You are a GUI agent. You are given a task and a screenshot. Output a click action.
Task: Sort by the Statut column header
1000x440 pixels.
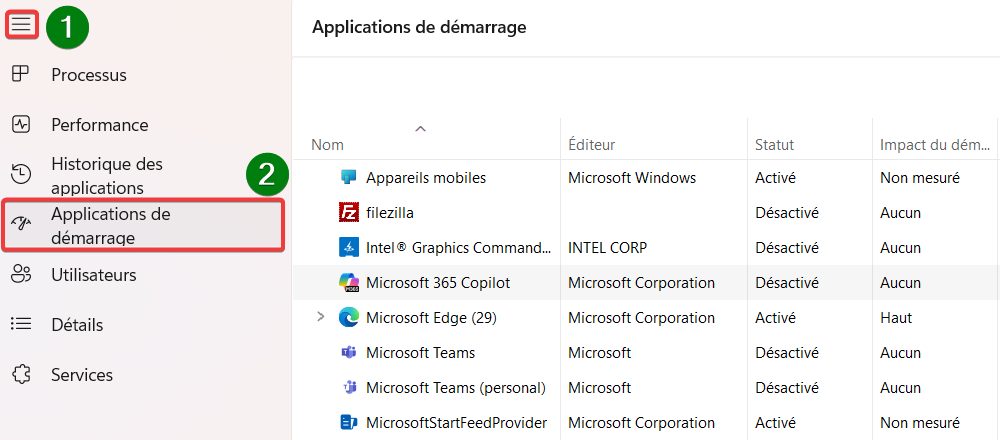774,145
